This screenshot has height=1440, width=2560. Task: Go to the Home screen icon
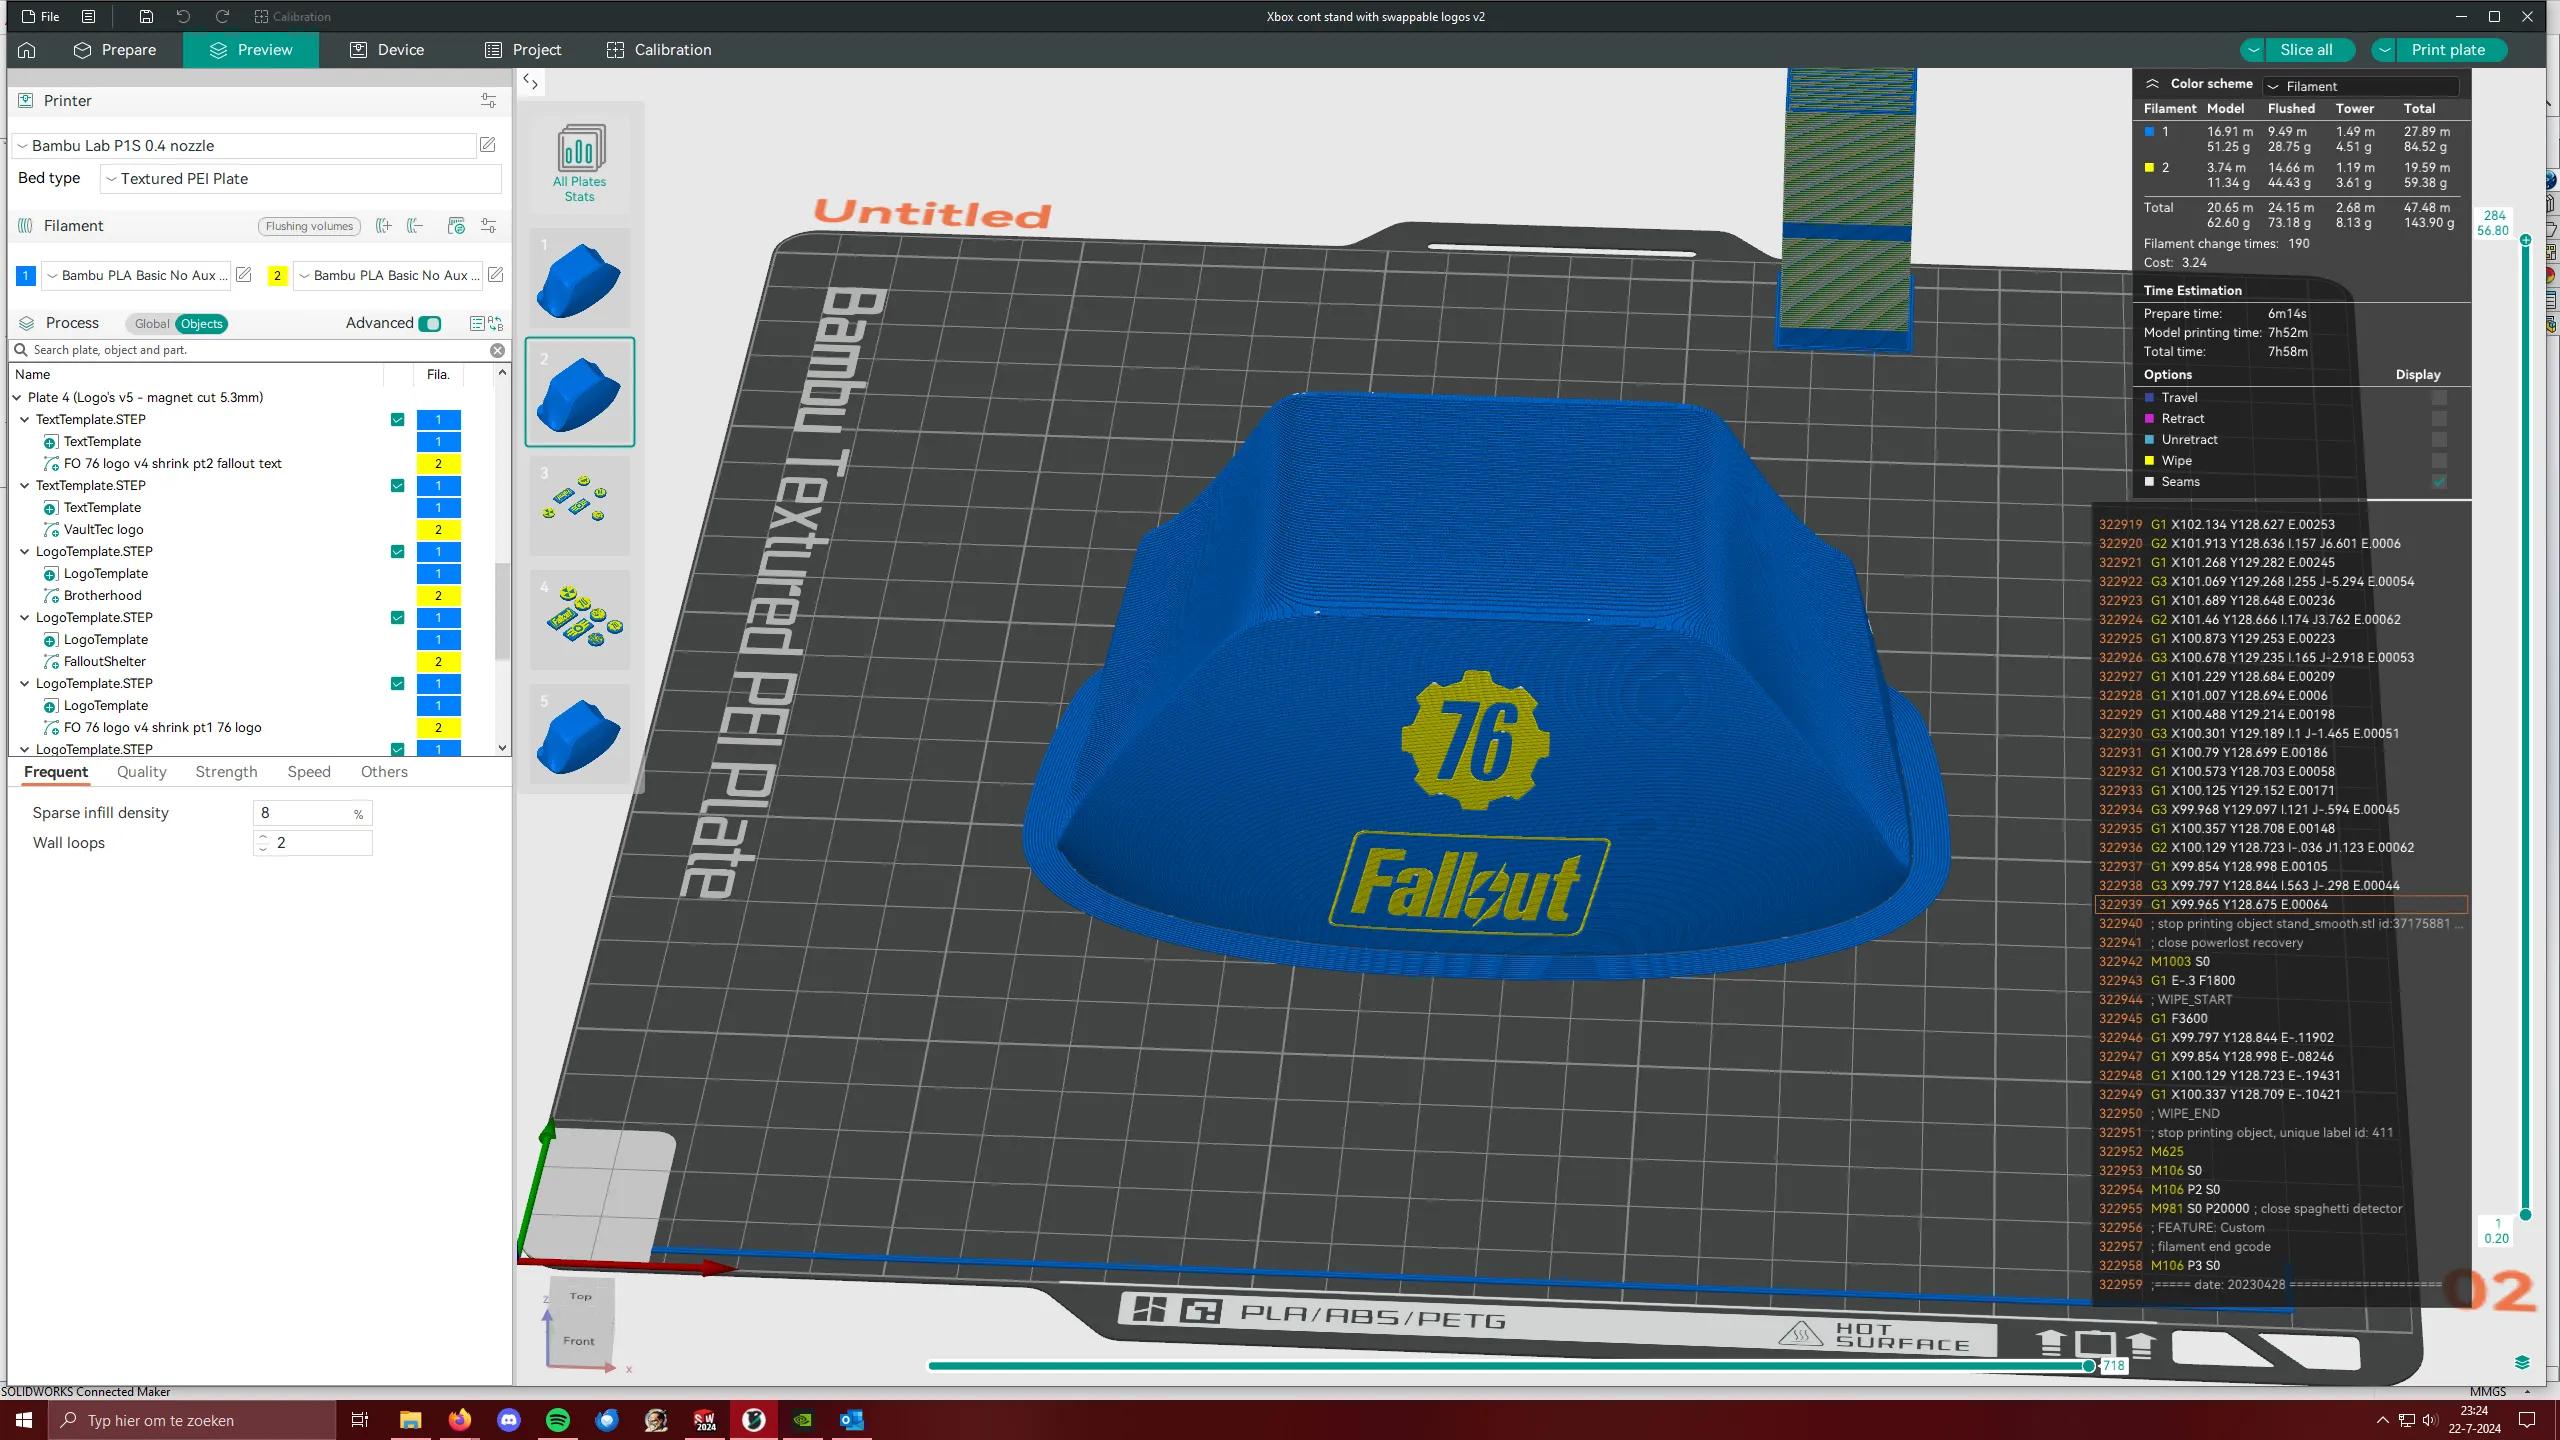[x=27, y=50]
